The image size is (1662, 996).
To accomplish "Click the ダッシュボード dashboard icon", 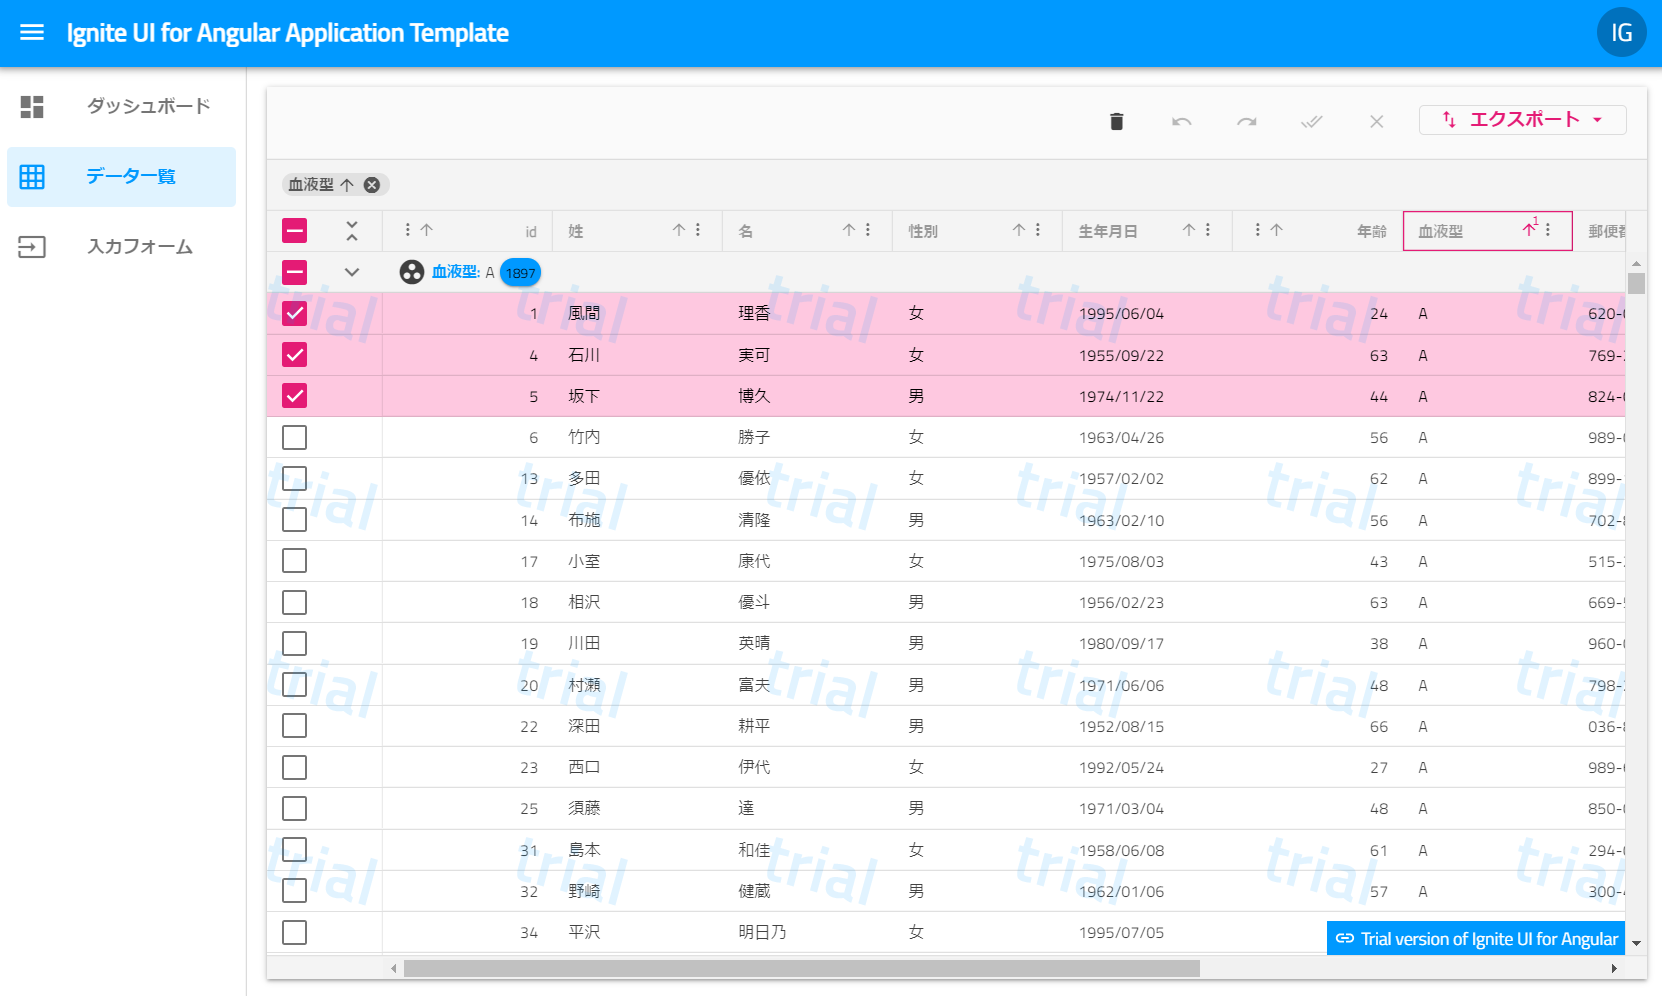I will [32, 106].
